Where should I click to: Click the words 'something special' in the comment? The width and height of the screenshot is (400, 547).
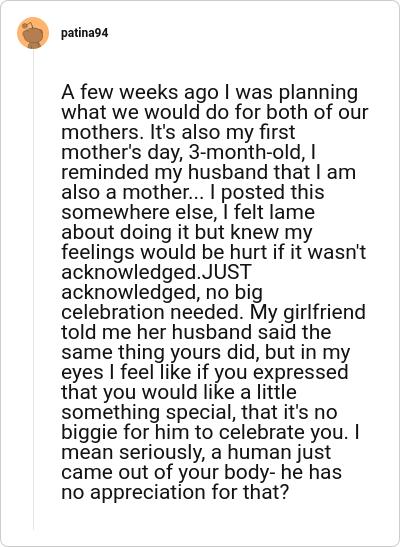click(146, 412)
